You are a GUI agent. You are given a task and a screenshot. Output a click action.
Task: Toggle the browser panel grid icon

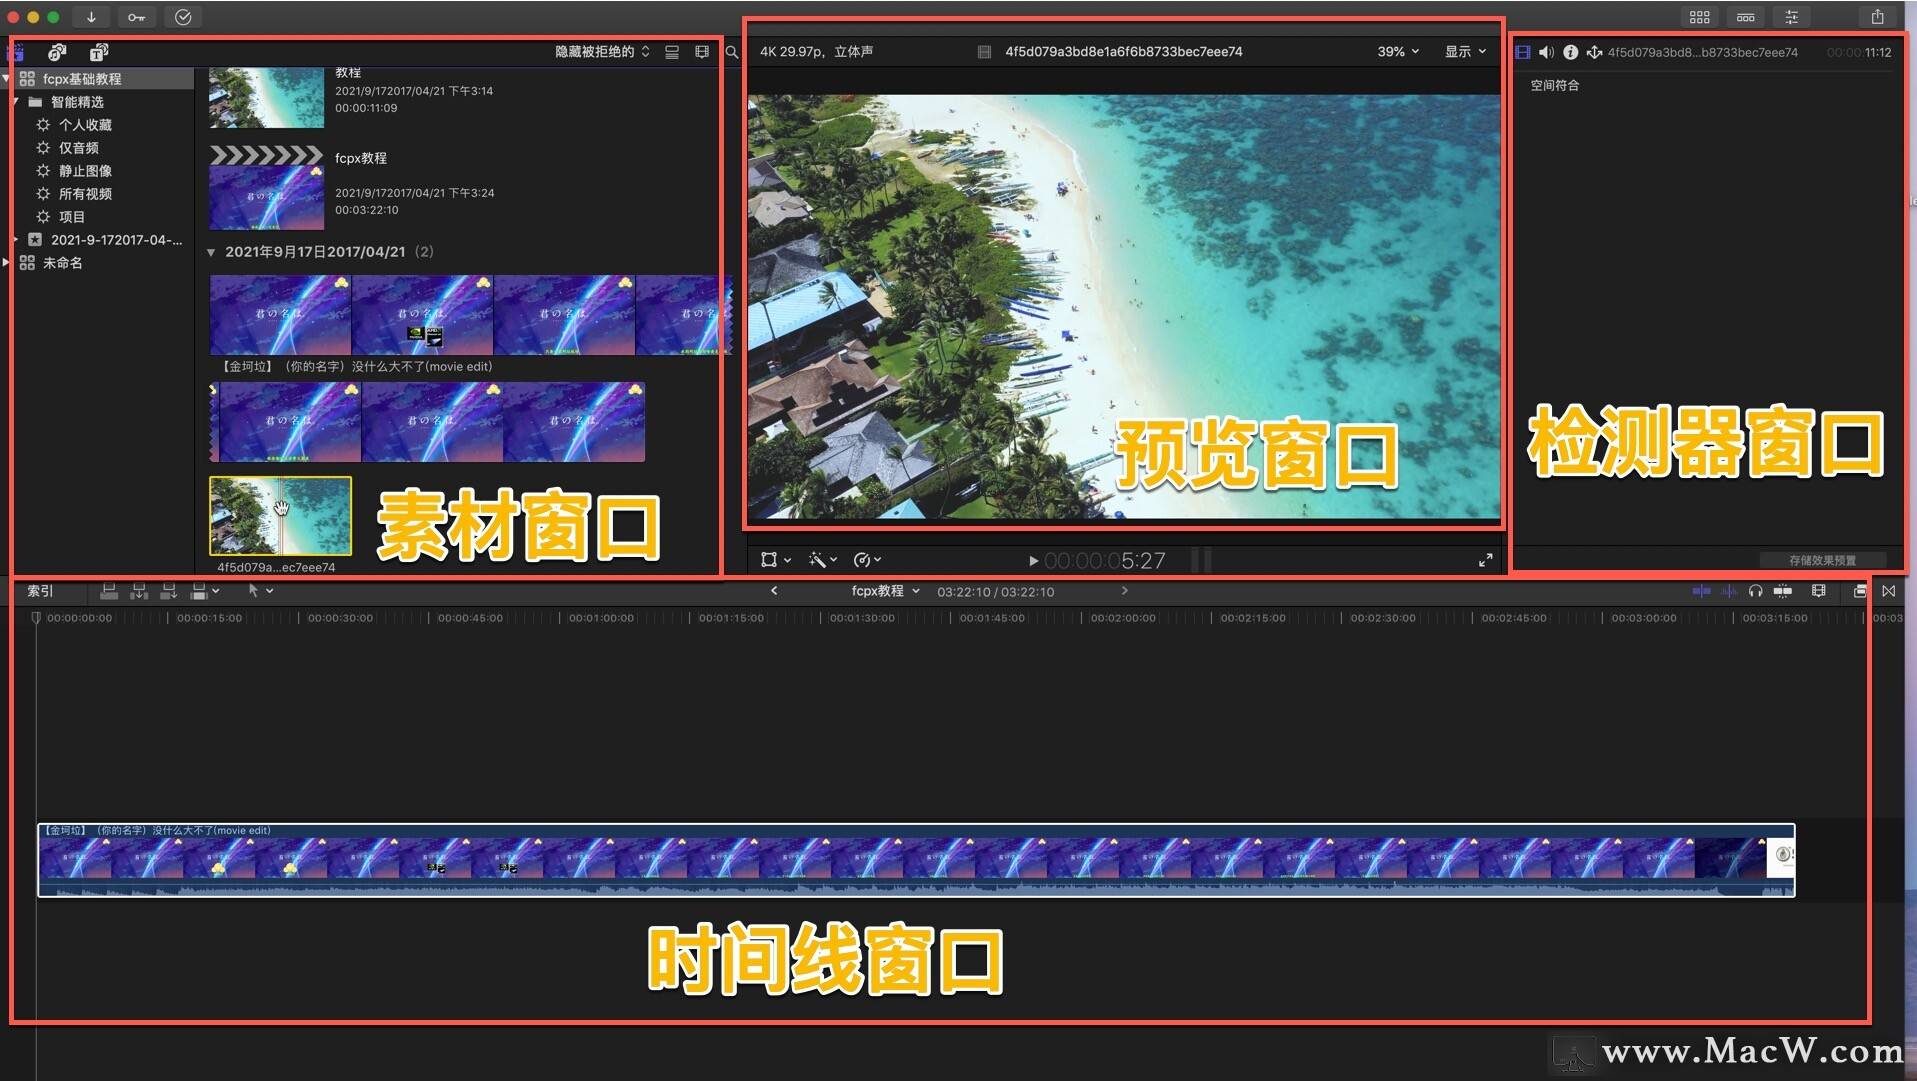tap(1699, 17)
